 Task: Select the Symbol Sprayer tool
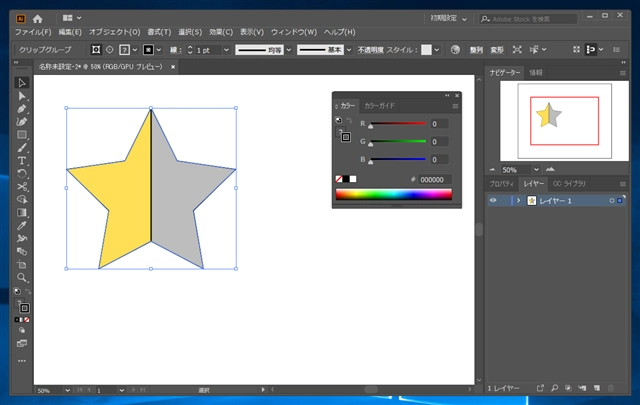[22, 238]
